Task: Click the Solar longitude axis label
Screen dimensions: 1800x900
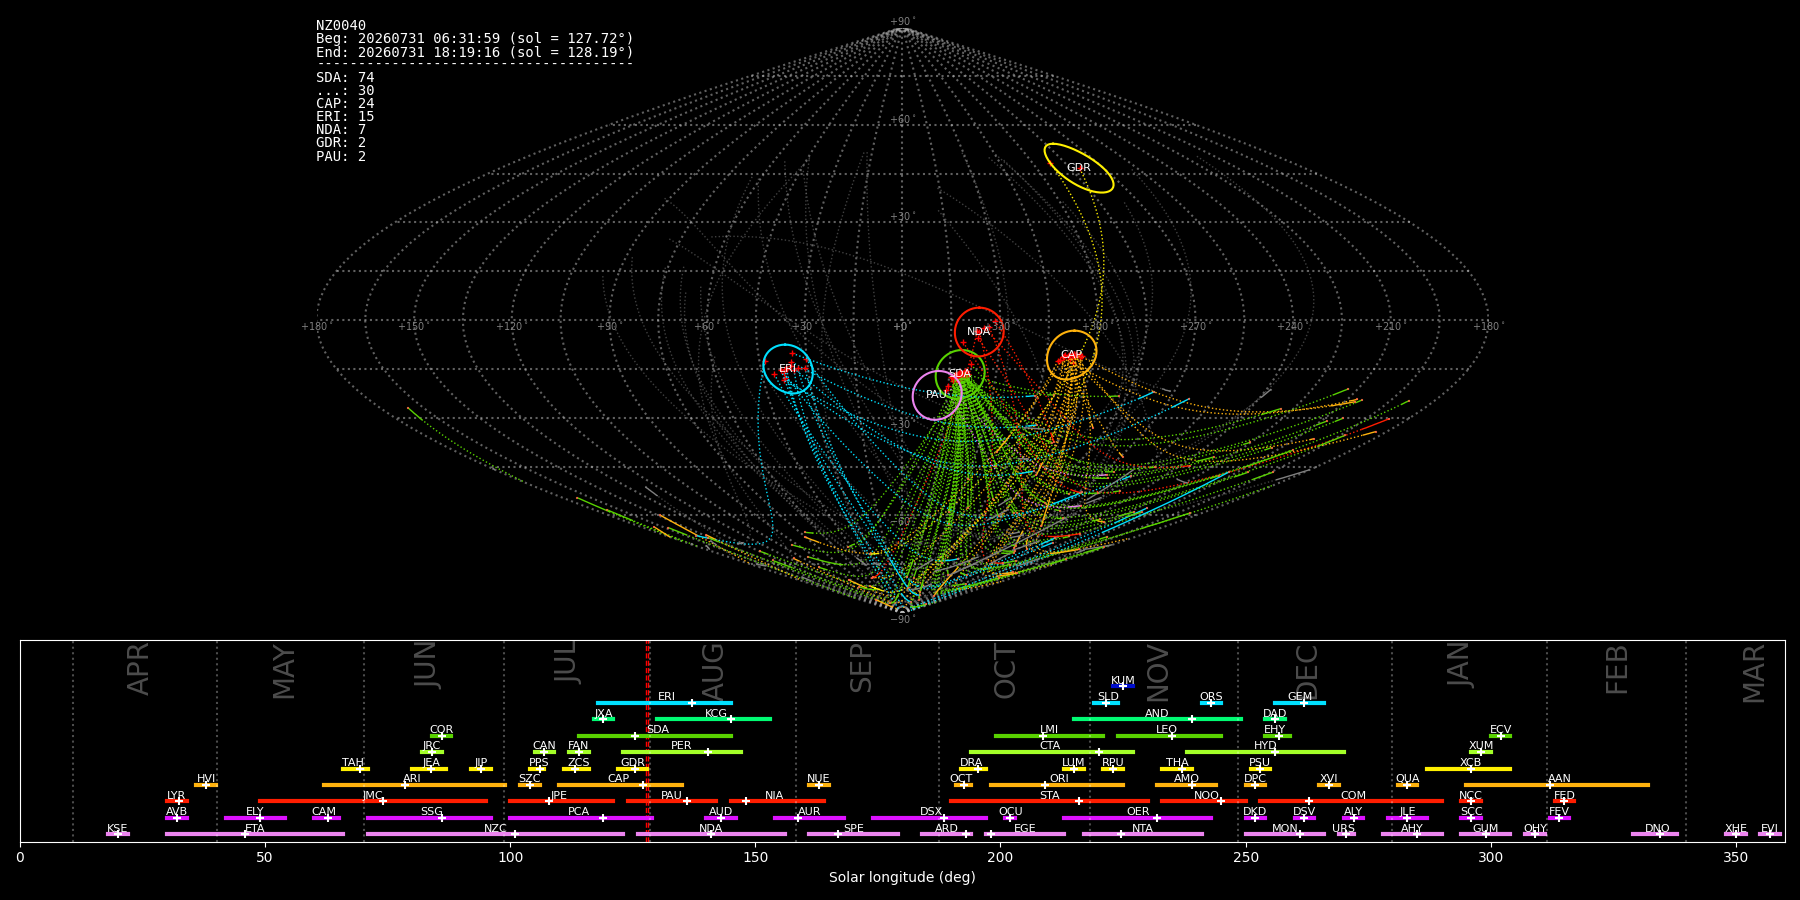Action: point(902,877)
